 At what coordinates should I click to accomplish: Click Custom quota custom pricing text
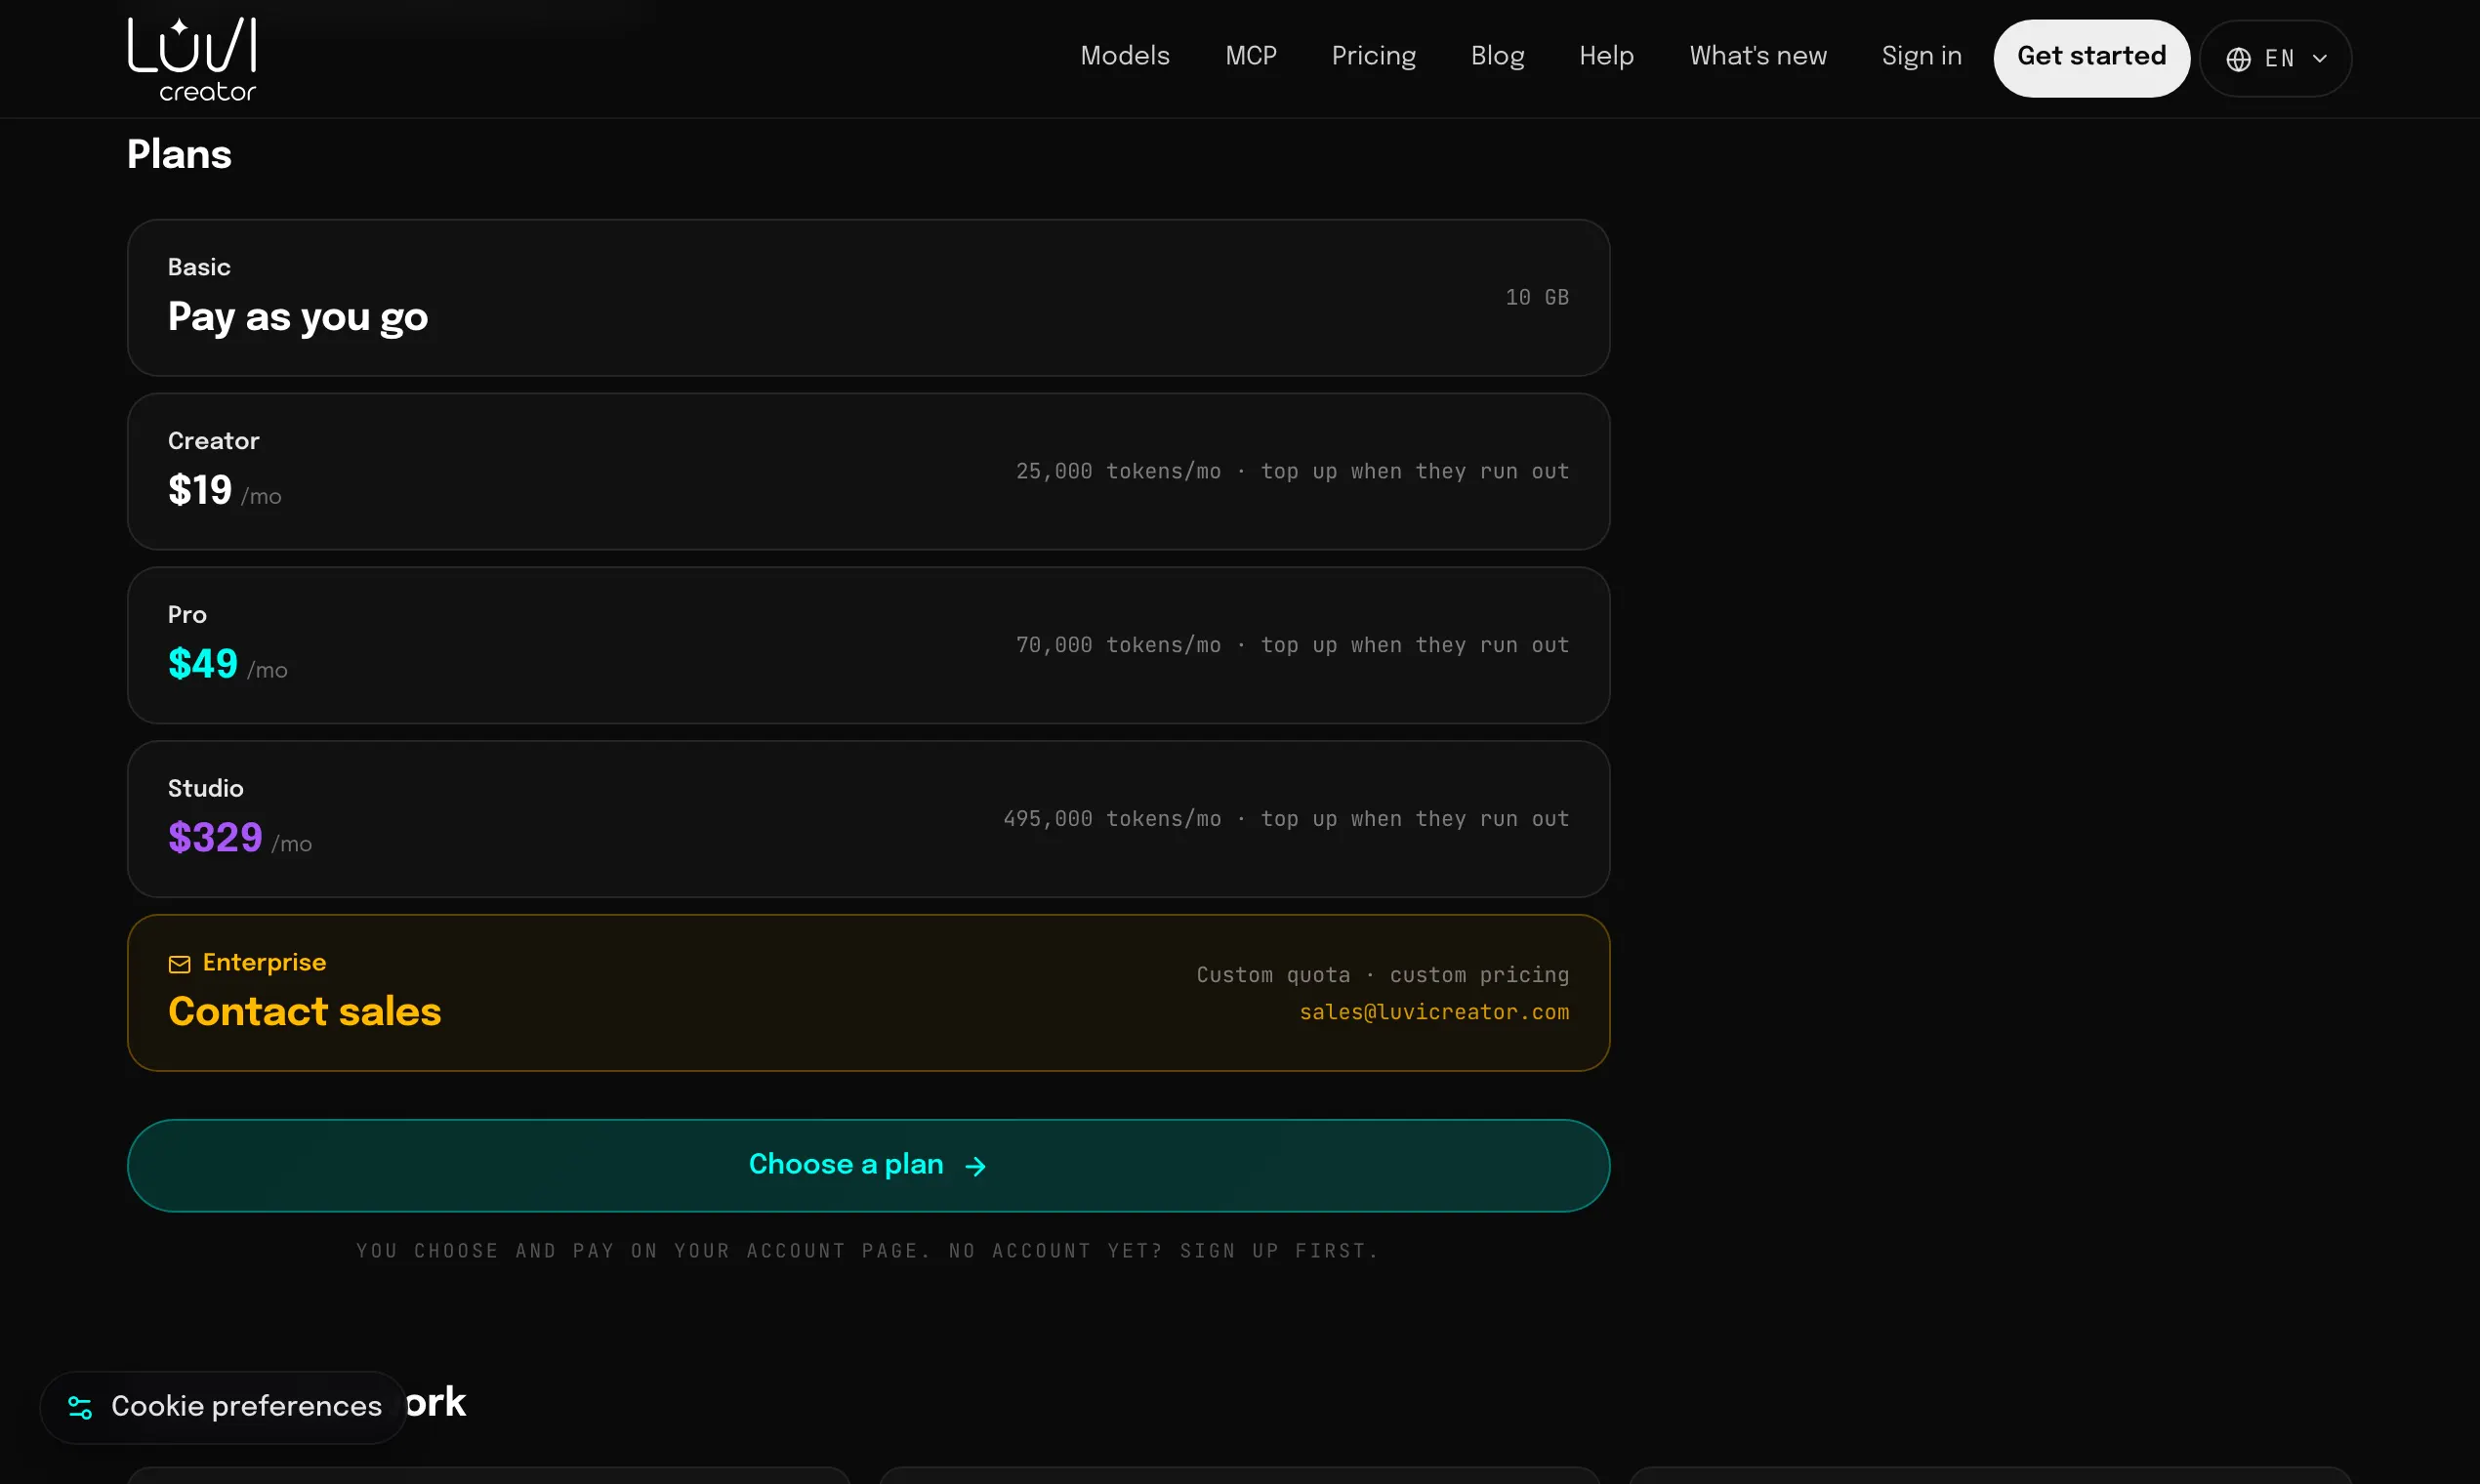[1383, 975]
